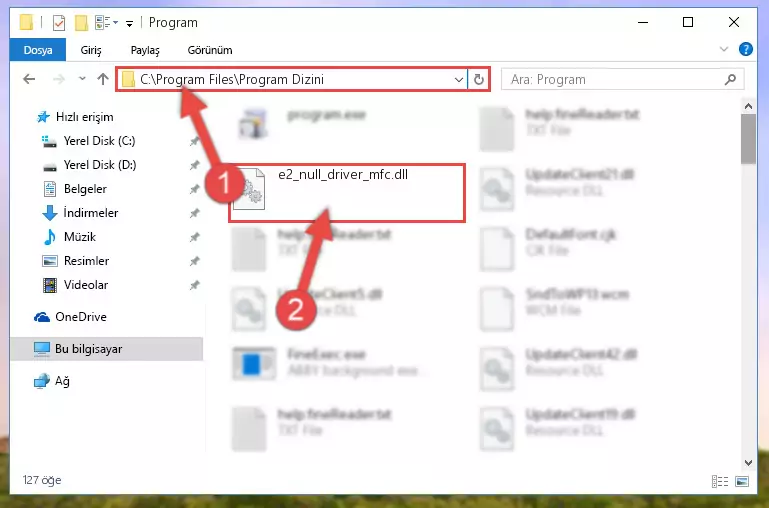Screen dimensions: 769x508
Task: Click the back navigation arrow
Action: (x=29, y=79)
